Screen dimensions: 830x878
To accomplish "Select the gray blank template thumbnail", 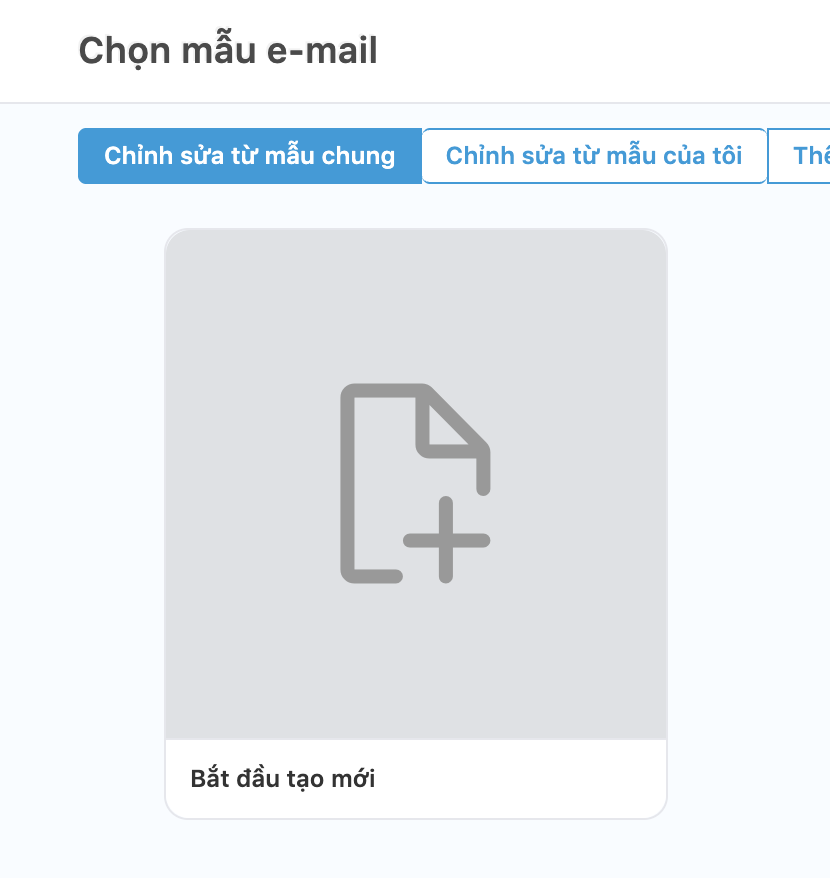I will click(x=416, y=484).
